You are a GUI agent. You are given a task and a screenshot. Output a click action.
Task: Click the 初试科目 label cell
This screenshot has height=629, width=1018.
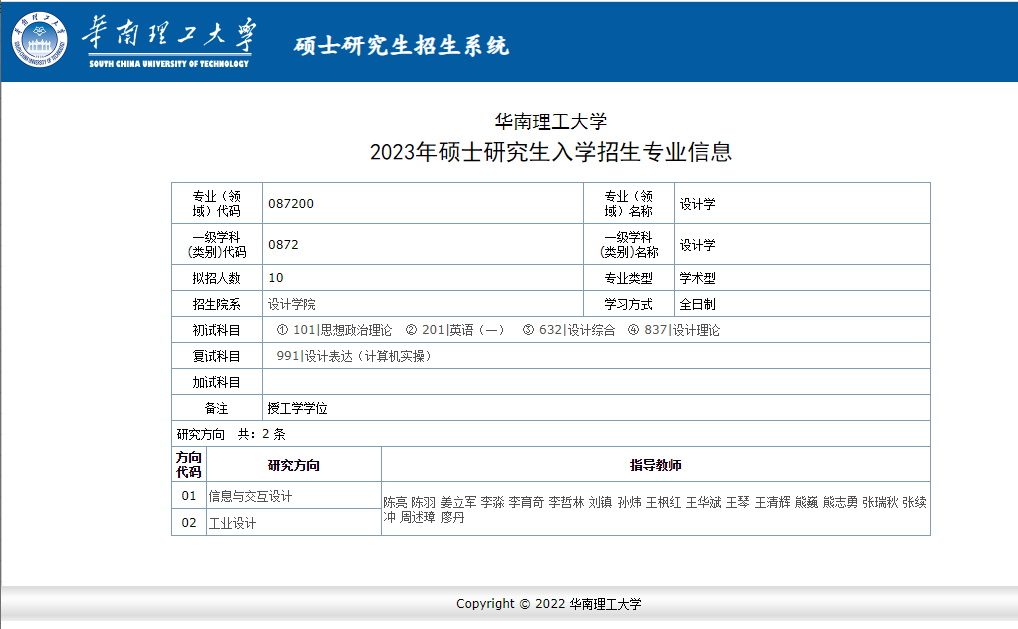217,330
